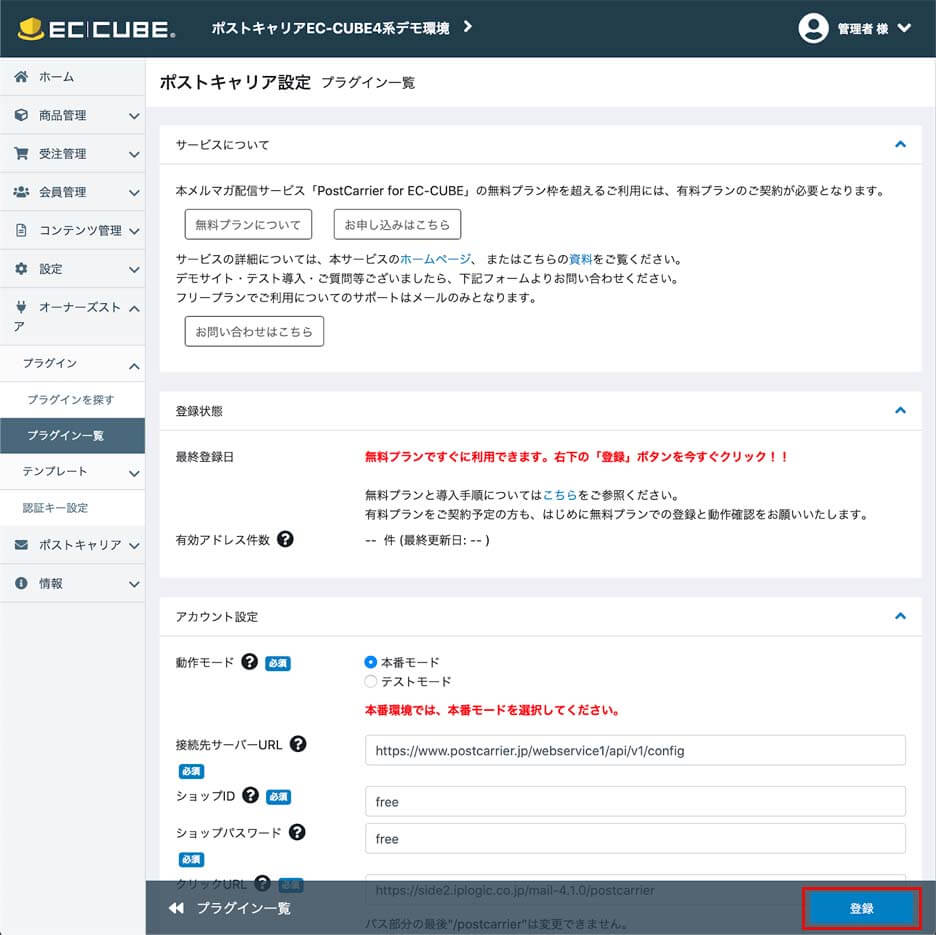Click the 商品管理 box icon
This screenshot has height=935, width=936.
pos(21,115)
